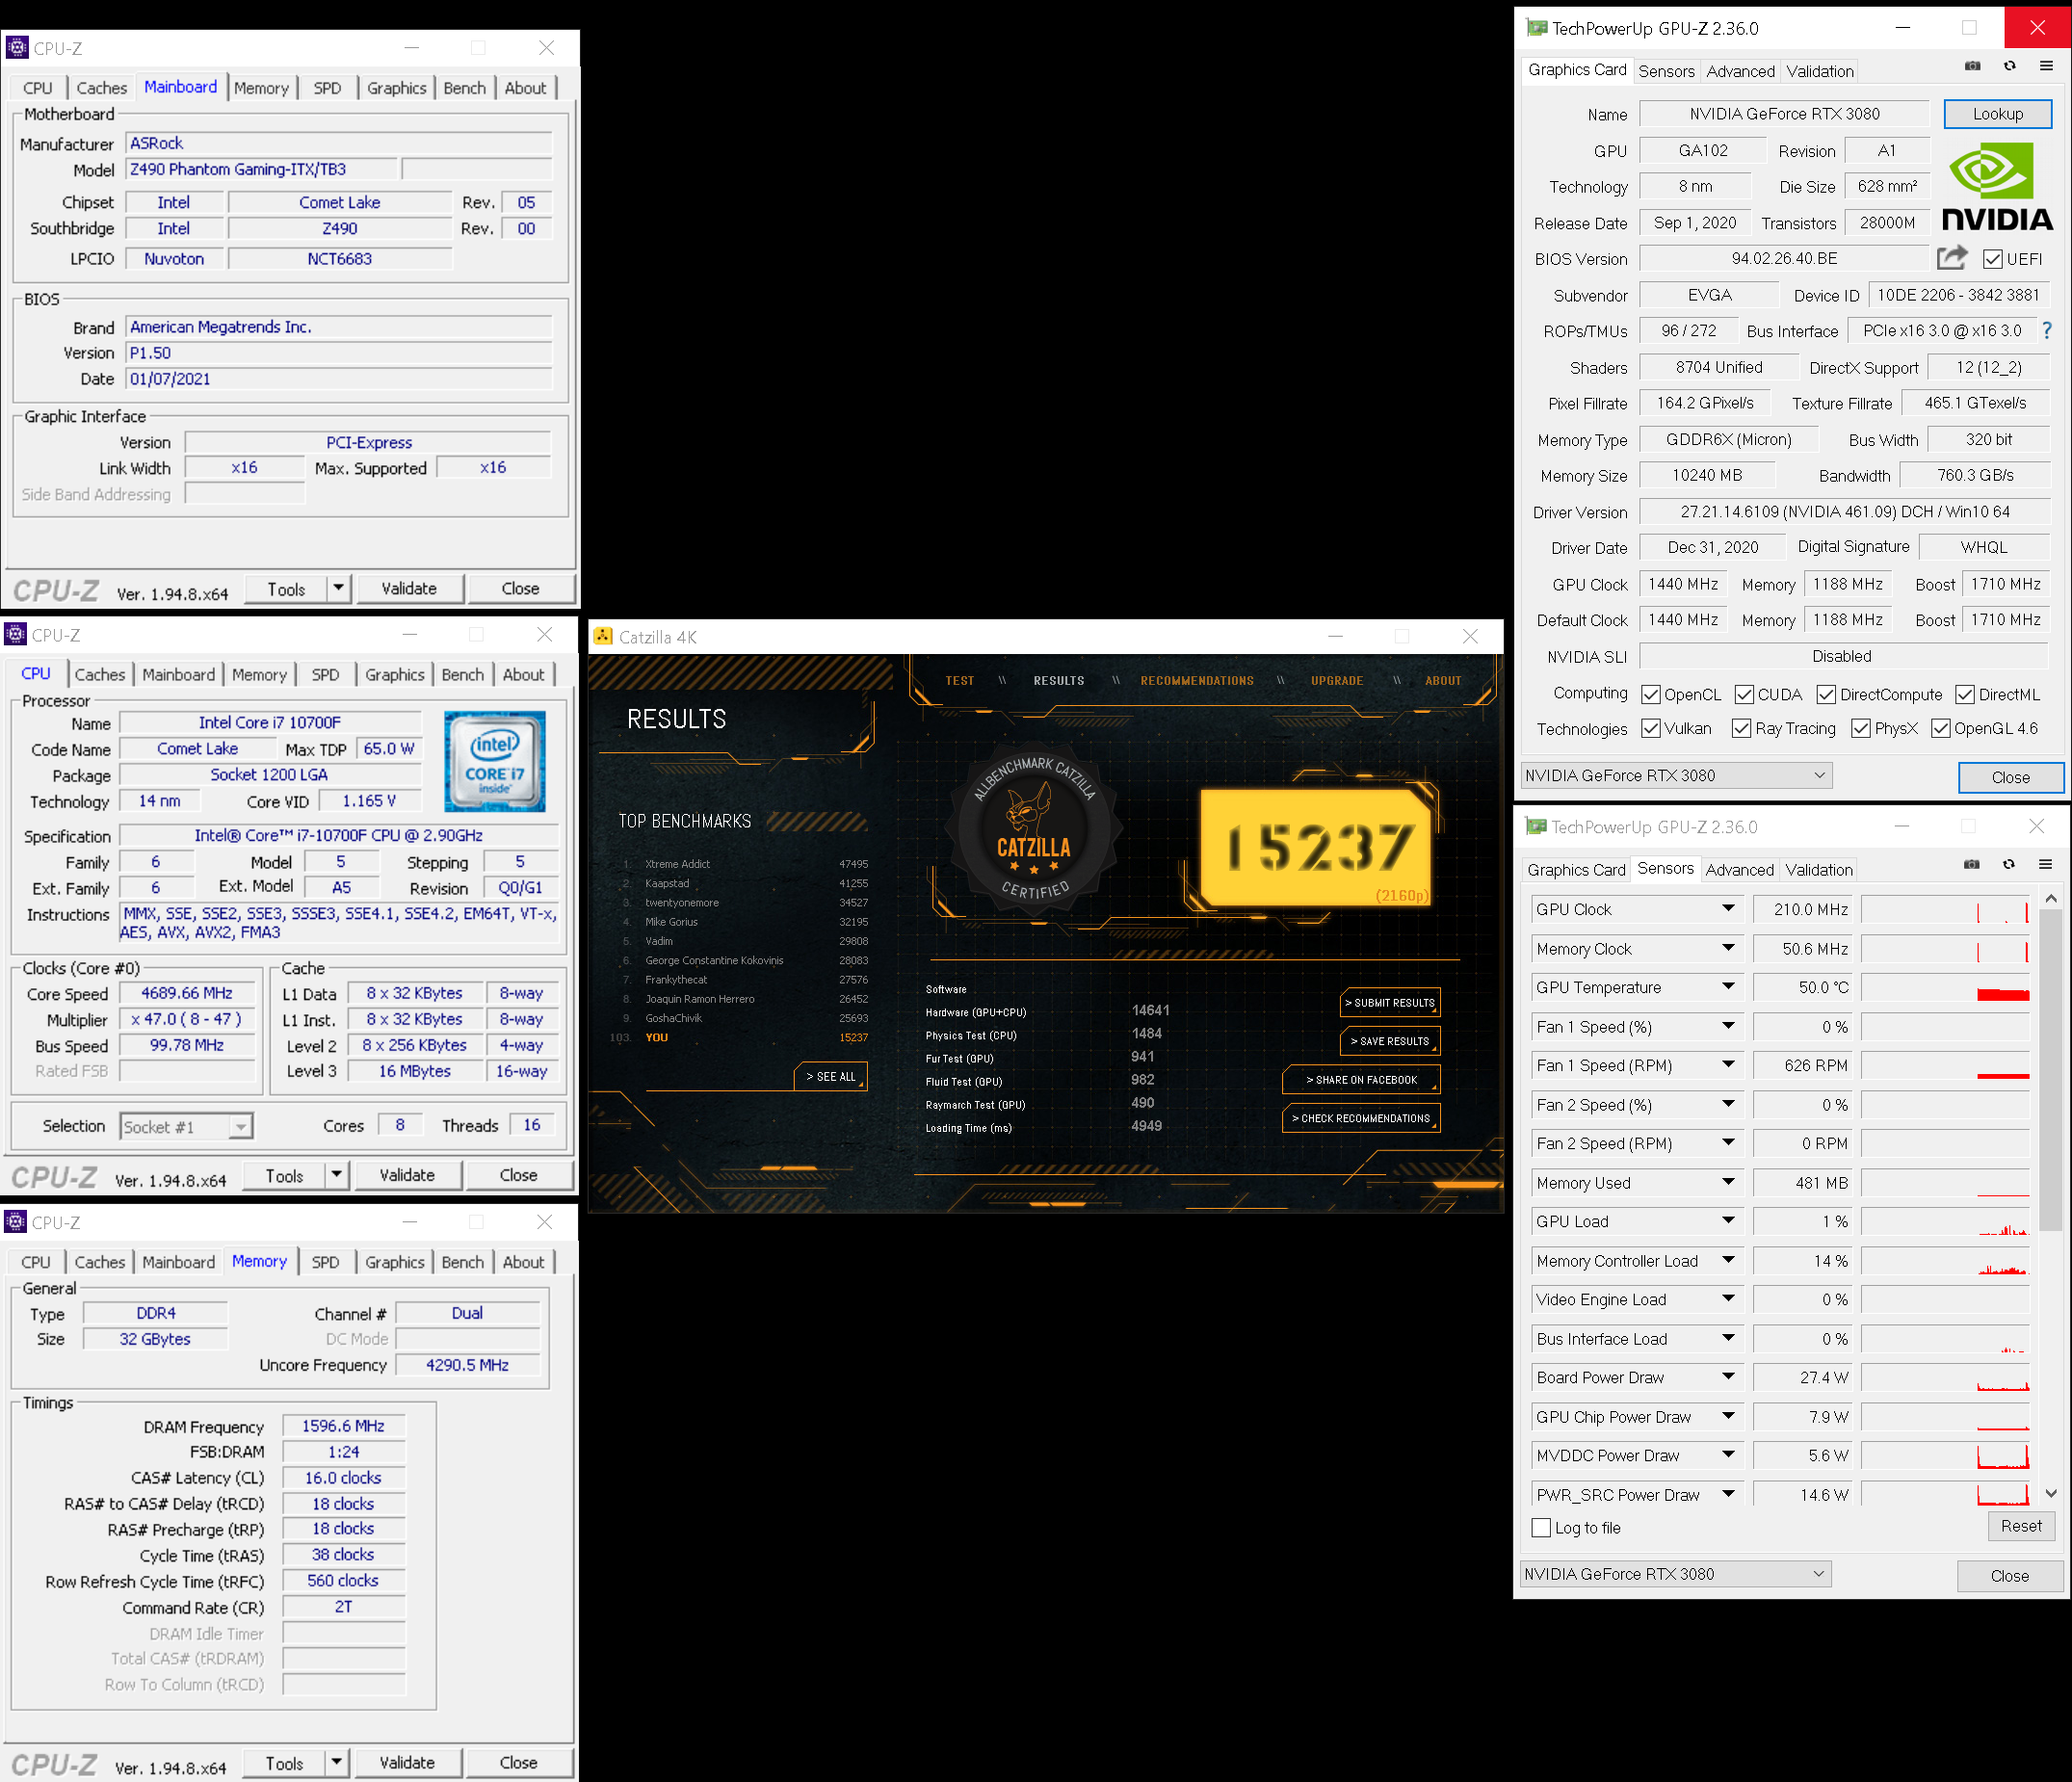Open the SPD tab in the CPU window
2072x1782 pixels.
(x=325, y=675)
